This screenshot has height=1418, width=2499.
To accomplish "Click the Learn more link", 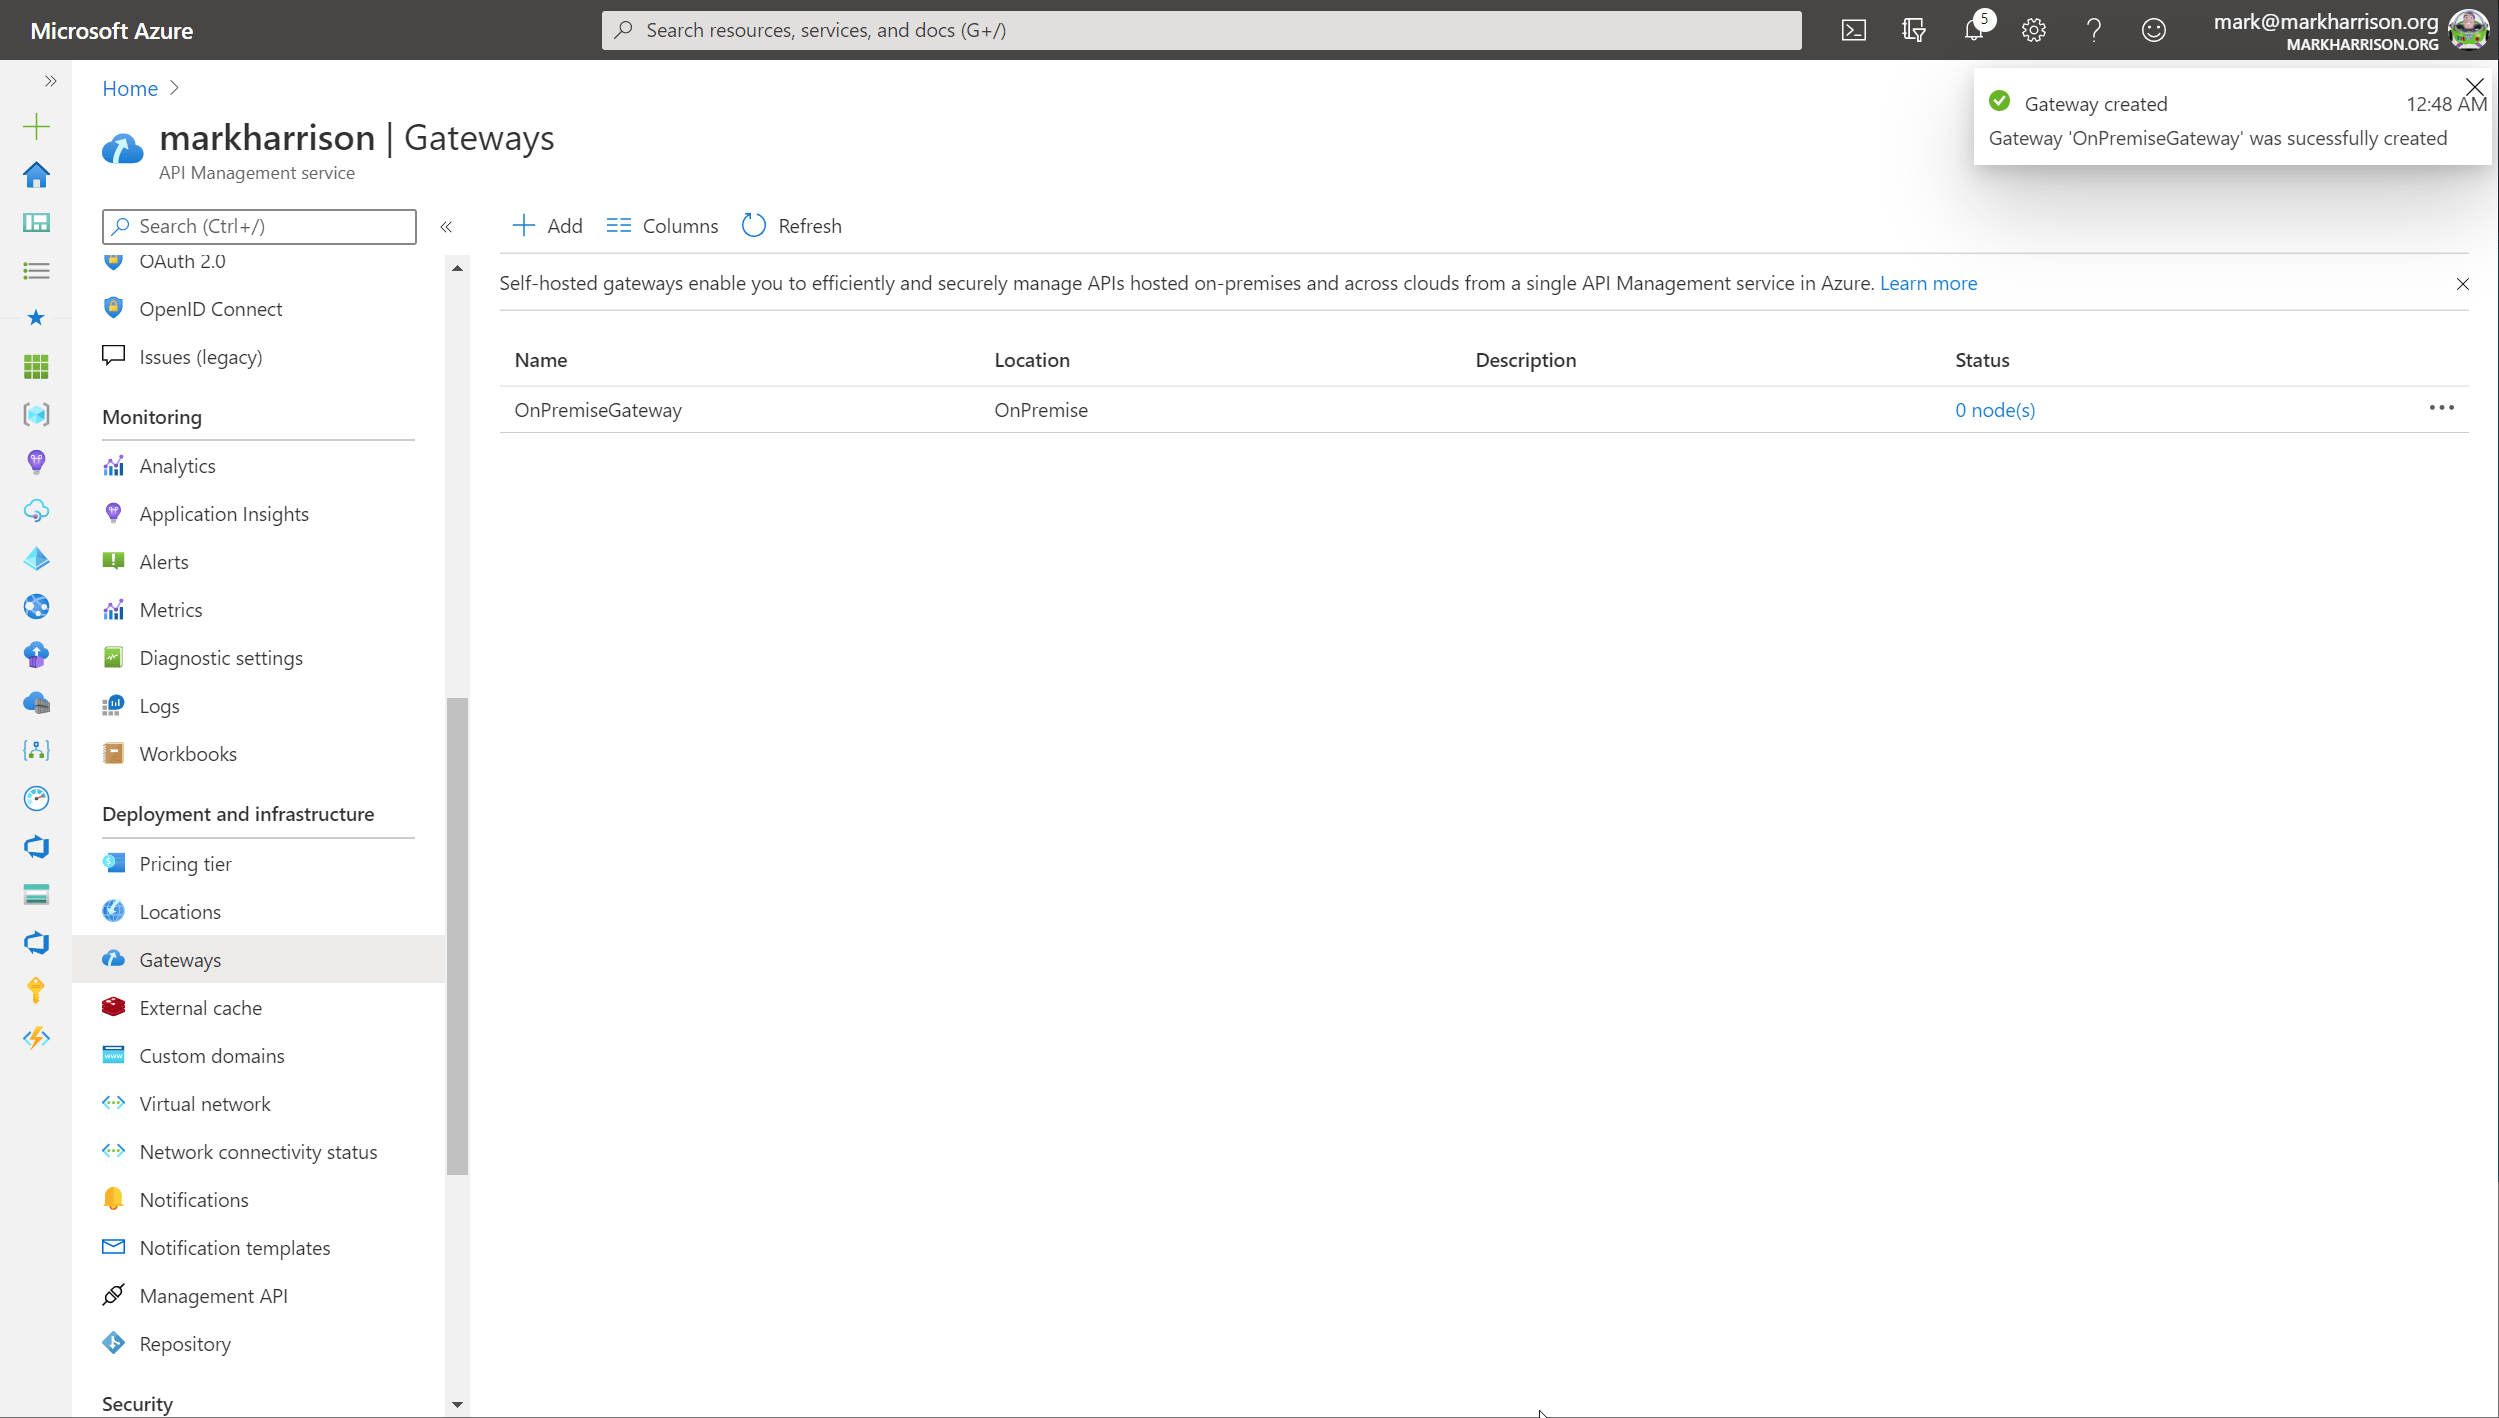I will 1928,283.
